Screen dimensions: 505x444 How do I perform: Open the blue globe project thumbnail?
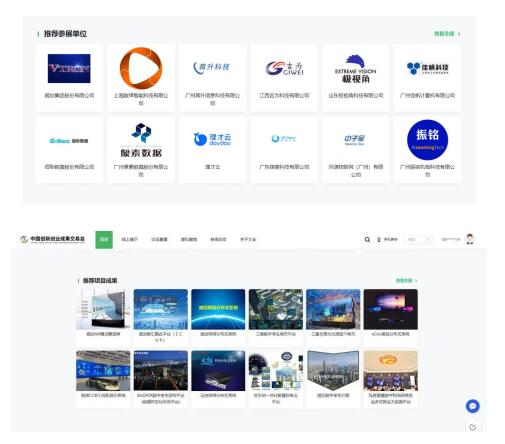pos(218,309)
